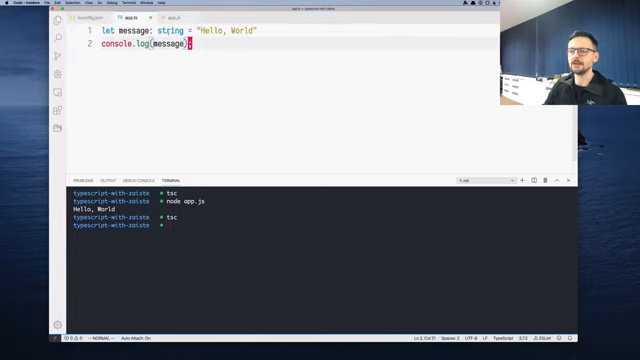Click the string type annotation on line 1
640x360 pixels.
(171, 31)
